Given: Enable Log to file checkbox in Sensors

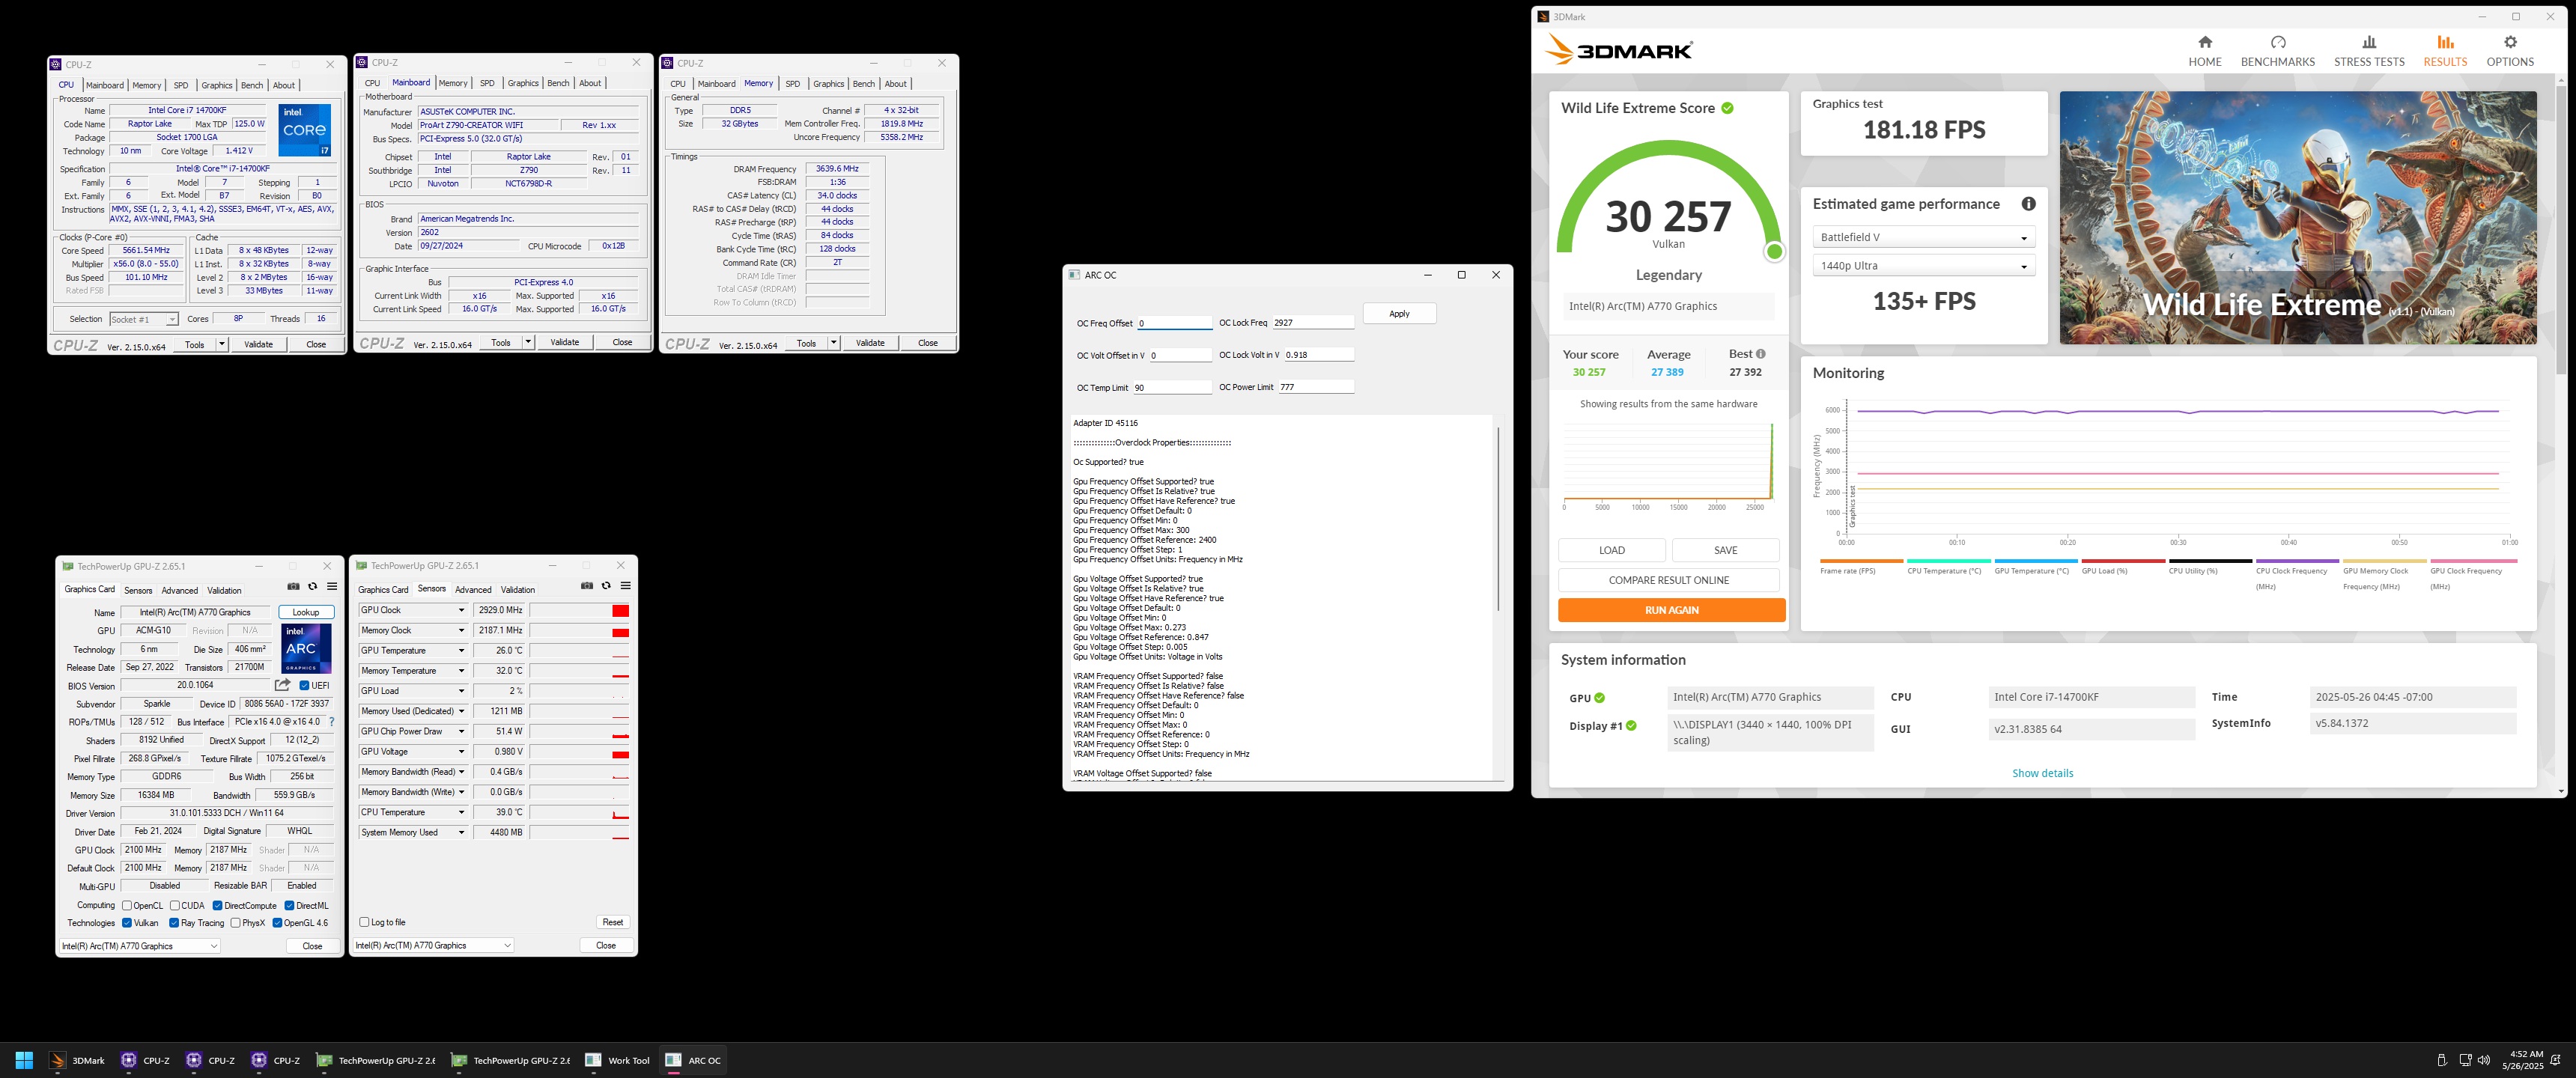Looking at the screenshot, I should tap(364, 922).
